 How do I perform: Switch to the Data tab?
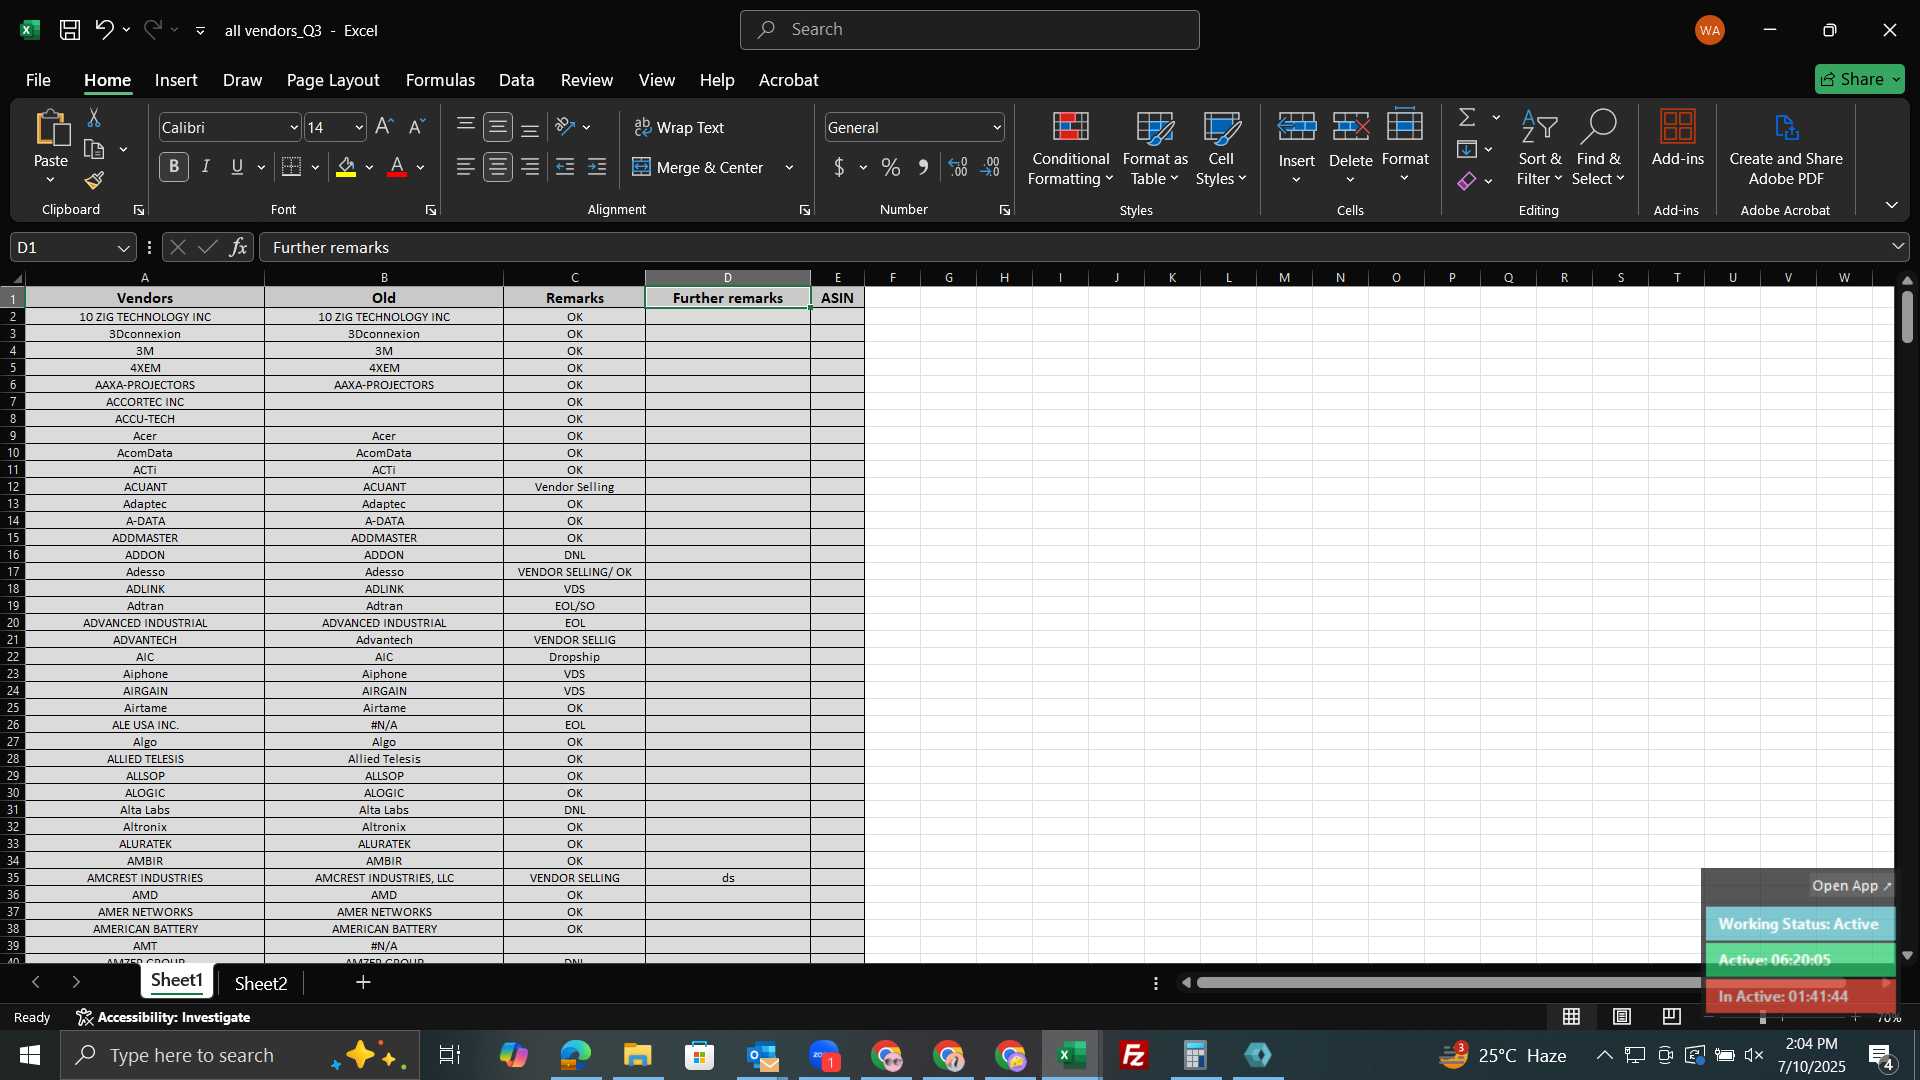[x=517, y=80]
